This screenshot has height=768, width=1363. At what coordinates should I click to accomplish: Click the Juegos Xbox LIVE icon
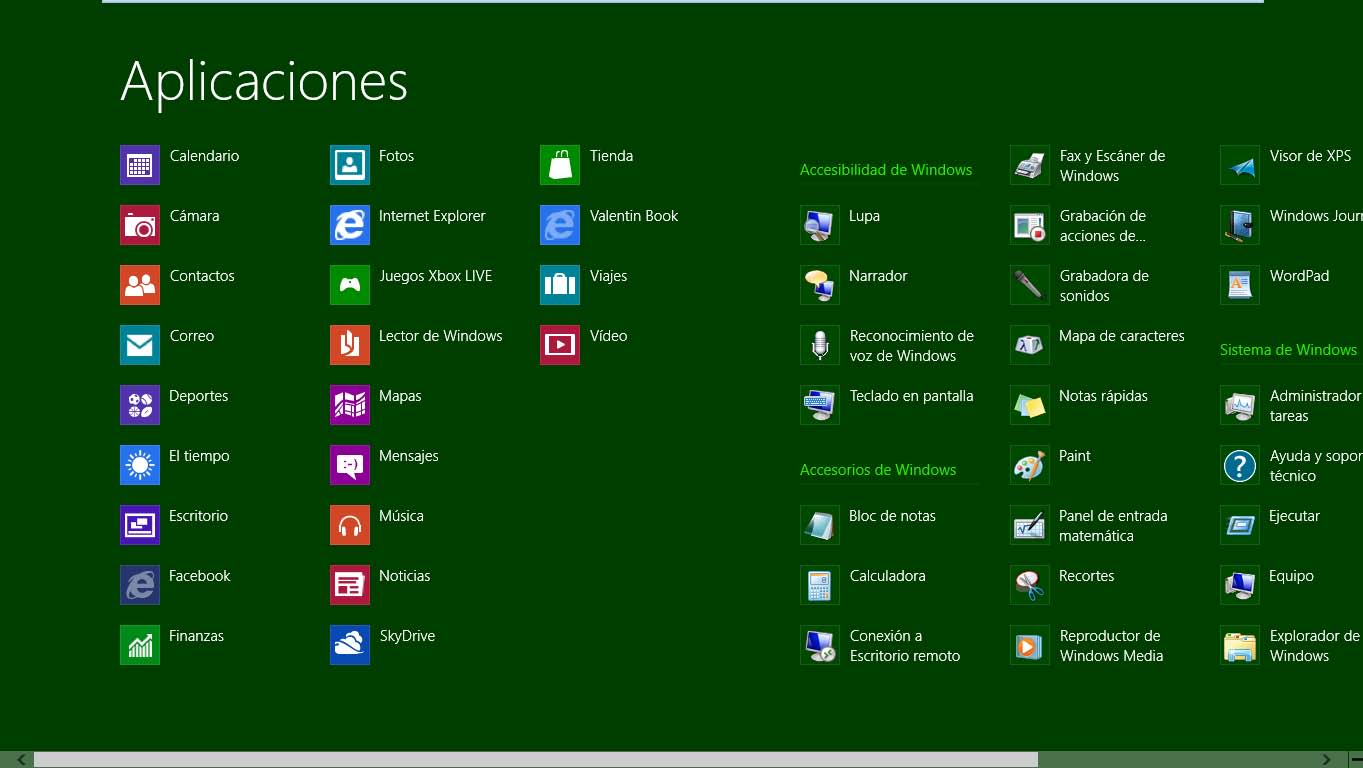tap(350, 285)
